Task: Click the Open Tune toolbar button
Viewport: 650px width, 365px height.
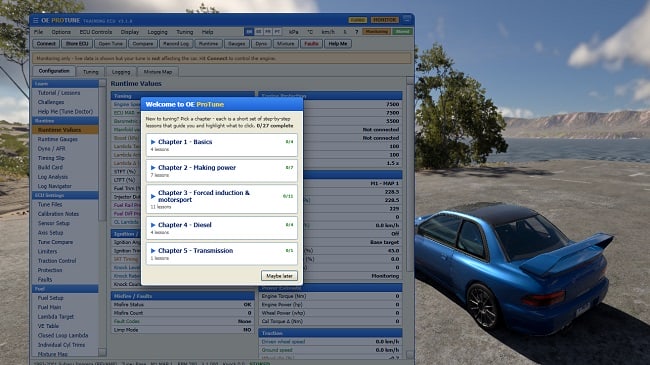Action: coord(110,44)
